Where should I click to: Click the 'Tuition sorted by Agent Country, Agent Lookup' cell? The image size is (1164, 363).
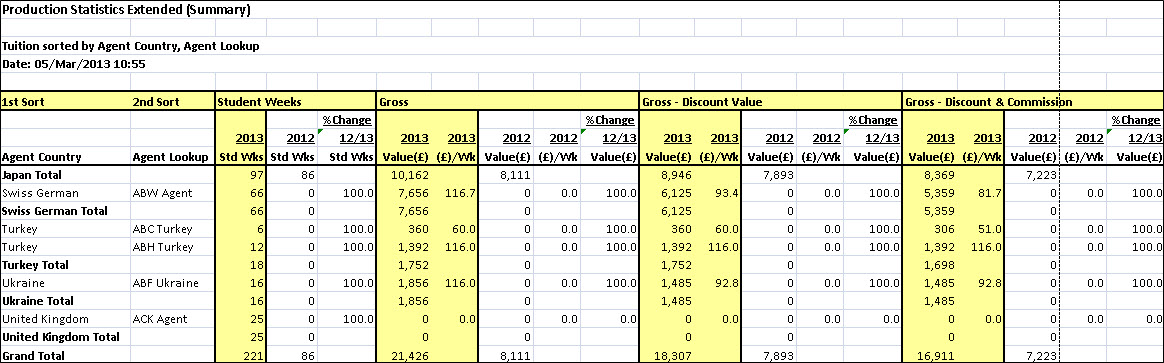[130, 46]
